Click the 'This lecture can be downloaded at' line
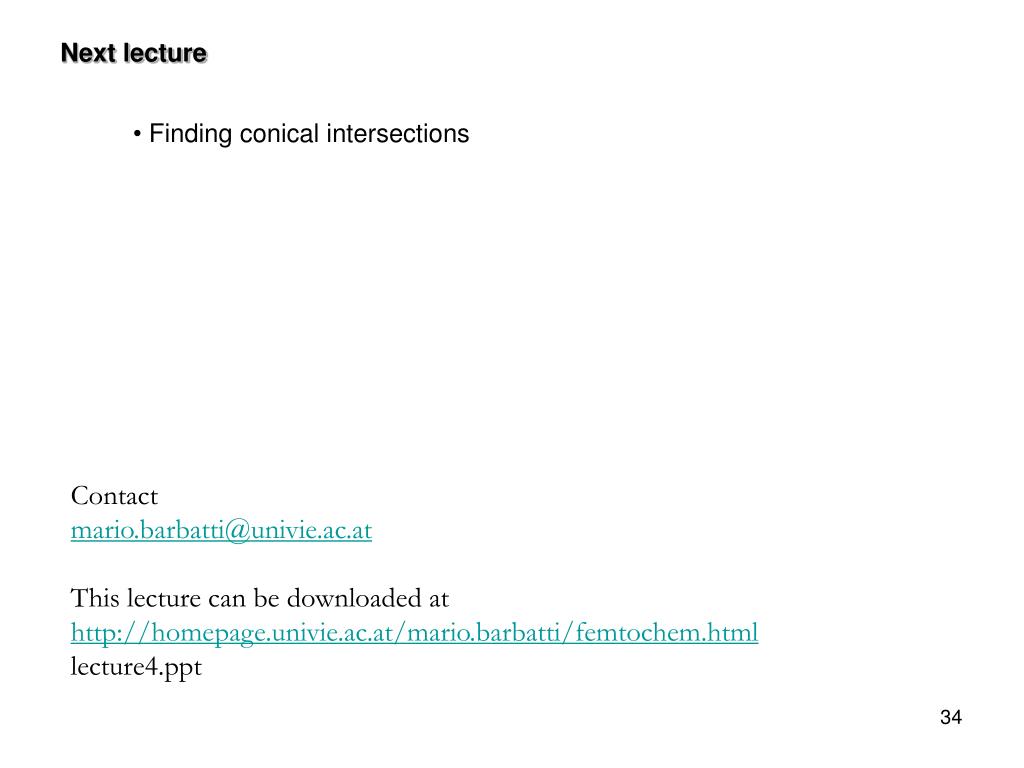Screen dimensions: 1024x768 click(x=260, y=598)
